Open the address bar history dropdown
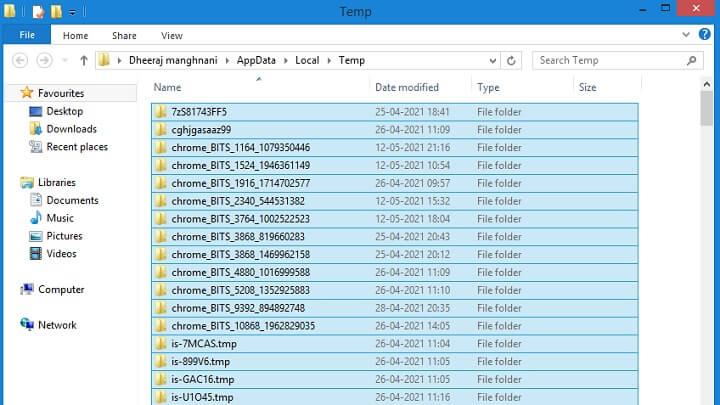 click(x=493, y=61)
